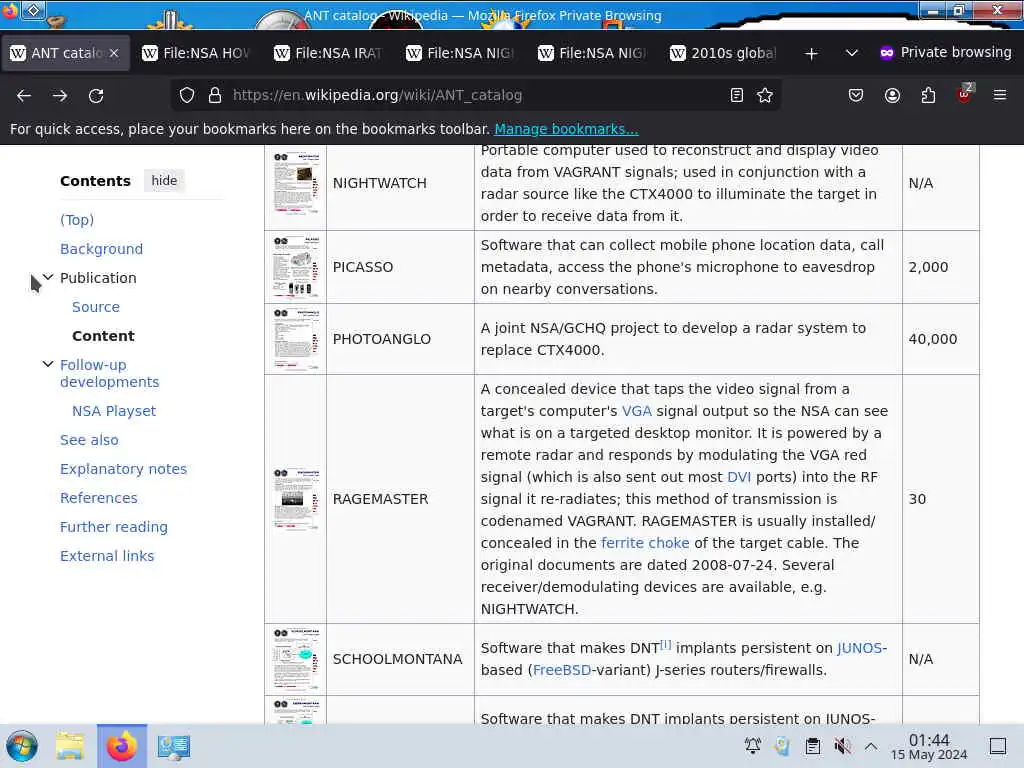Open footnote [I] after DNT
The image size is (1024, 768).
[665, 645]
